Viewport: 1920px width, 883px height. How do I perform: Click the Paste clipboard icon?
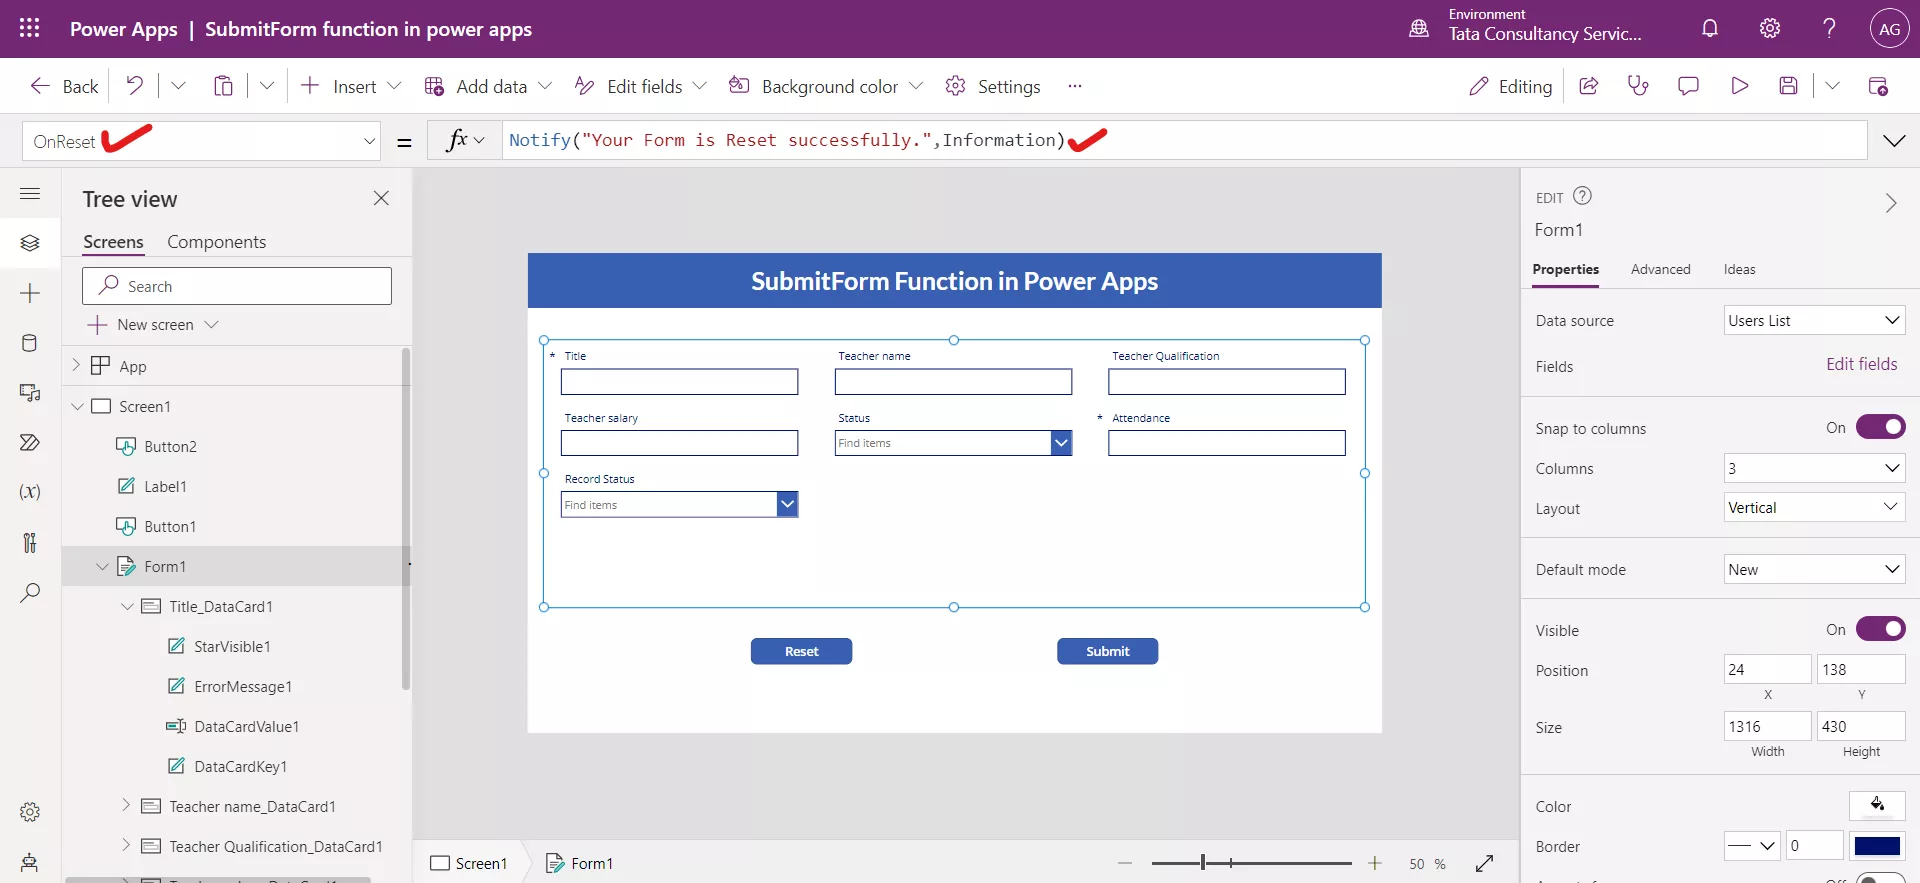coord(223,86)
